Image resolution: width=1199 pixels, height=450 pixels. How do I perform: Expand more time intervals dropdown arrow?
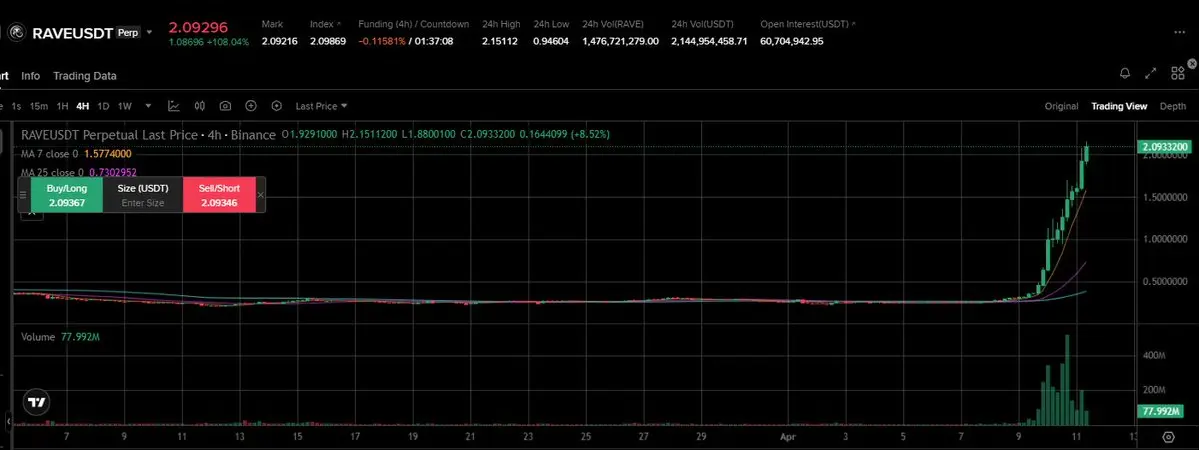point(148,106)
